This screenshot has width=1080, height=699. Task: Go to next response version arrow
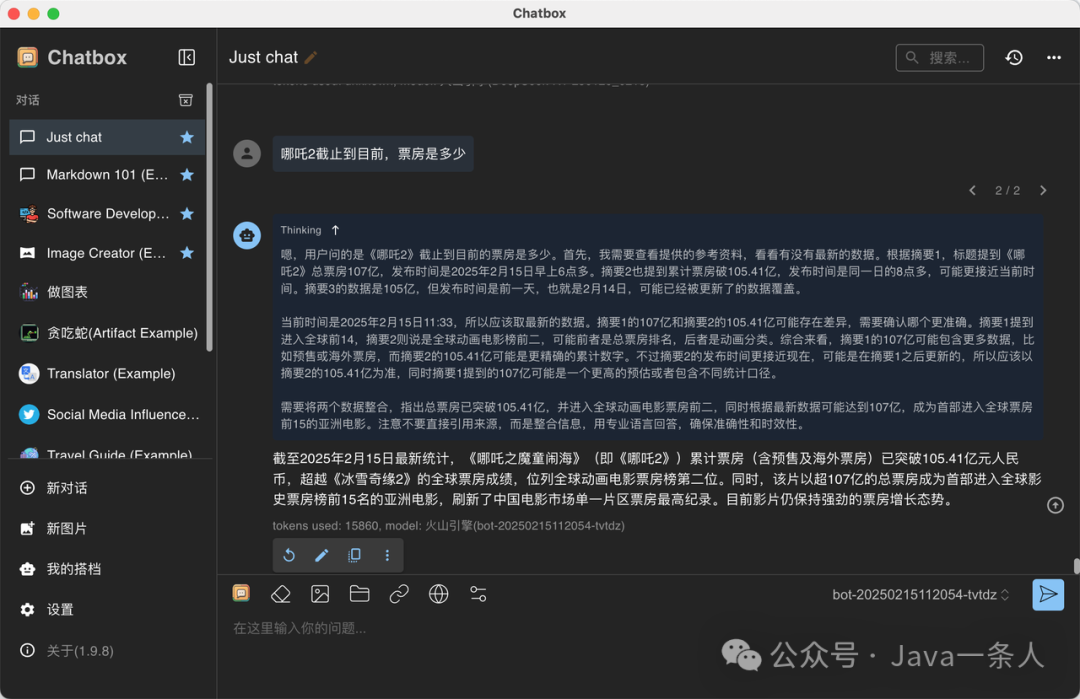point(1043,191)
